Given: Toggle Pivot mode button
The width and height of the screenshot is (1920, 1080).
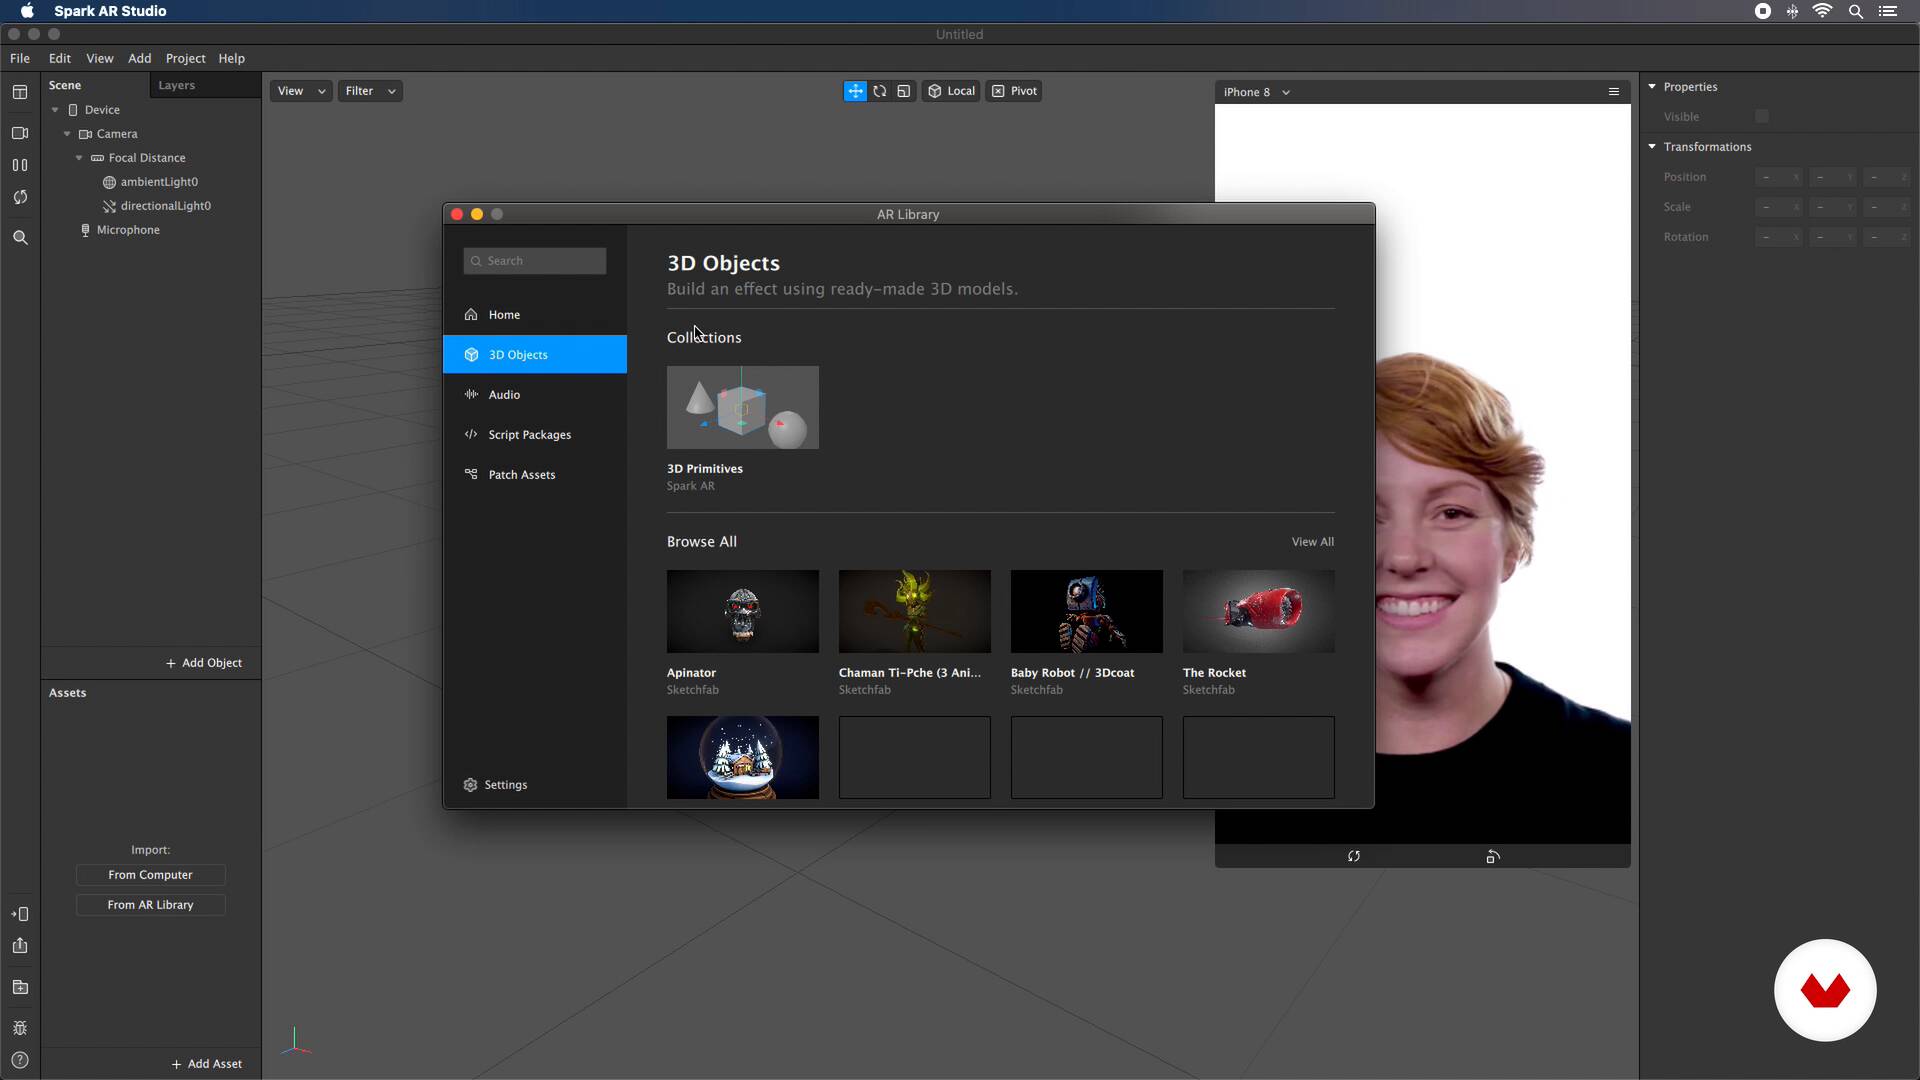Looking at the screenshot, I should click(1014, 91).
